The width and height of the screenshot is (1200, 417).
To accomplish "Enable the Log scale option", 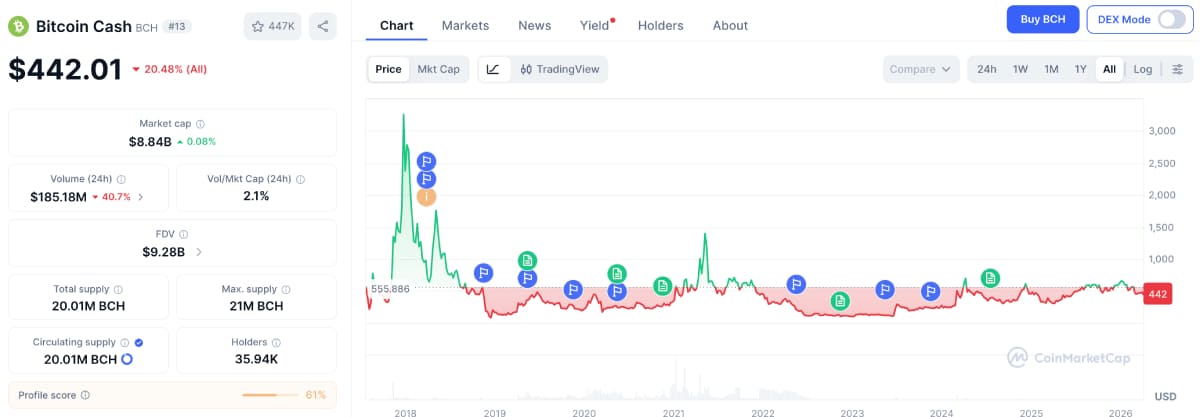I will click(1142, 69).
